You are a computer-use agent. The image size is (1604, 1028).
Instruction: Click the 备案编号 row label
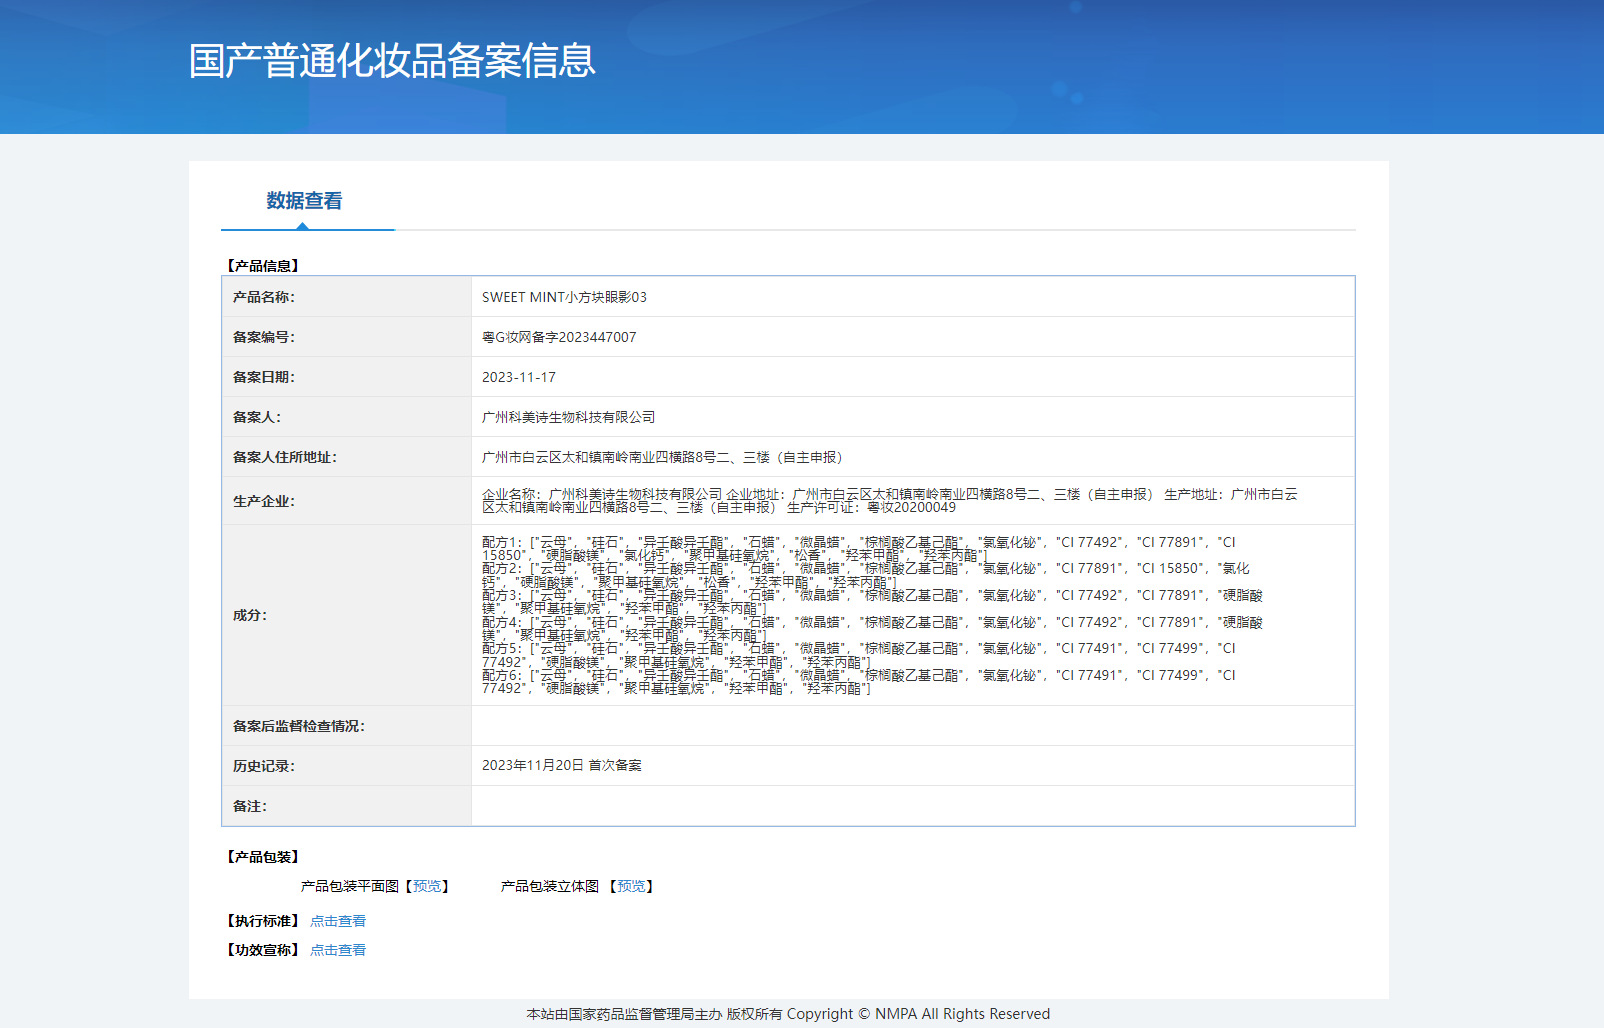click(x=264, y=337)
